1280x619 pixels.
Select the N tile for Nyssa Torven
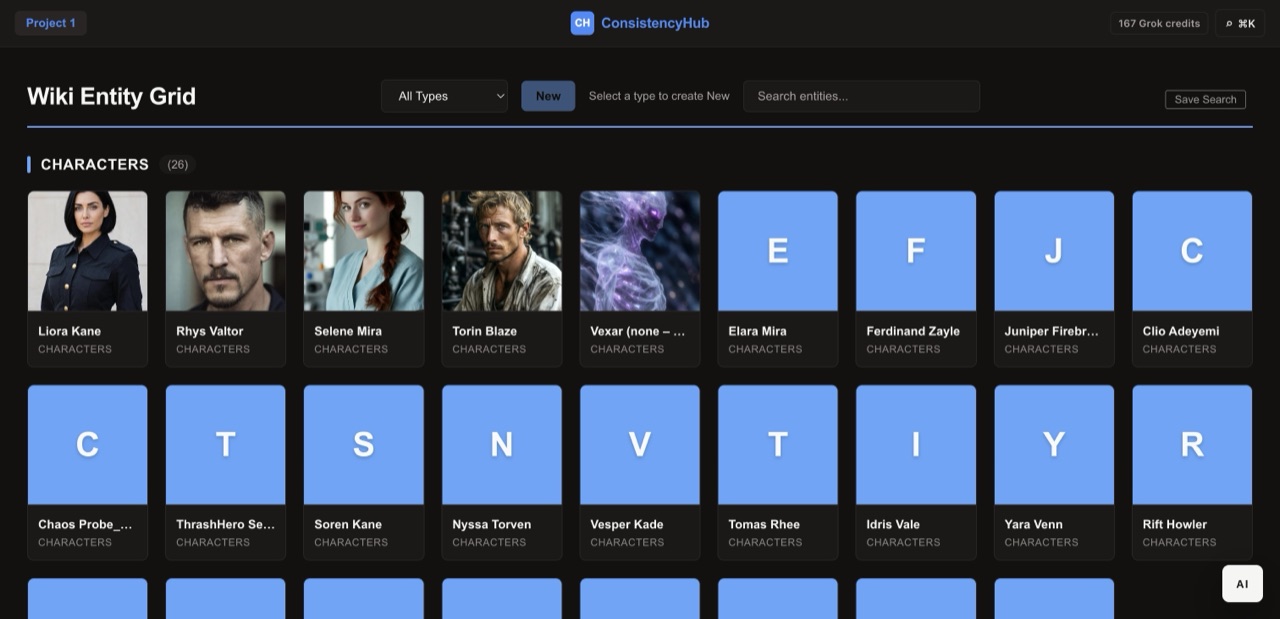click(502, 445)
